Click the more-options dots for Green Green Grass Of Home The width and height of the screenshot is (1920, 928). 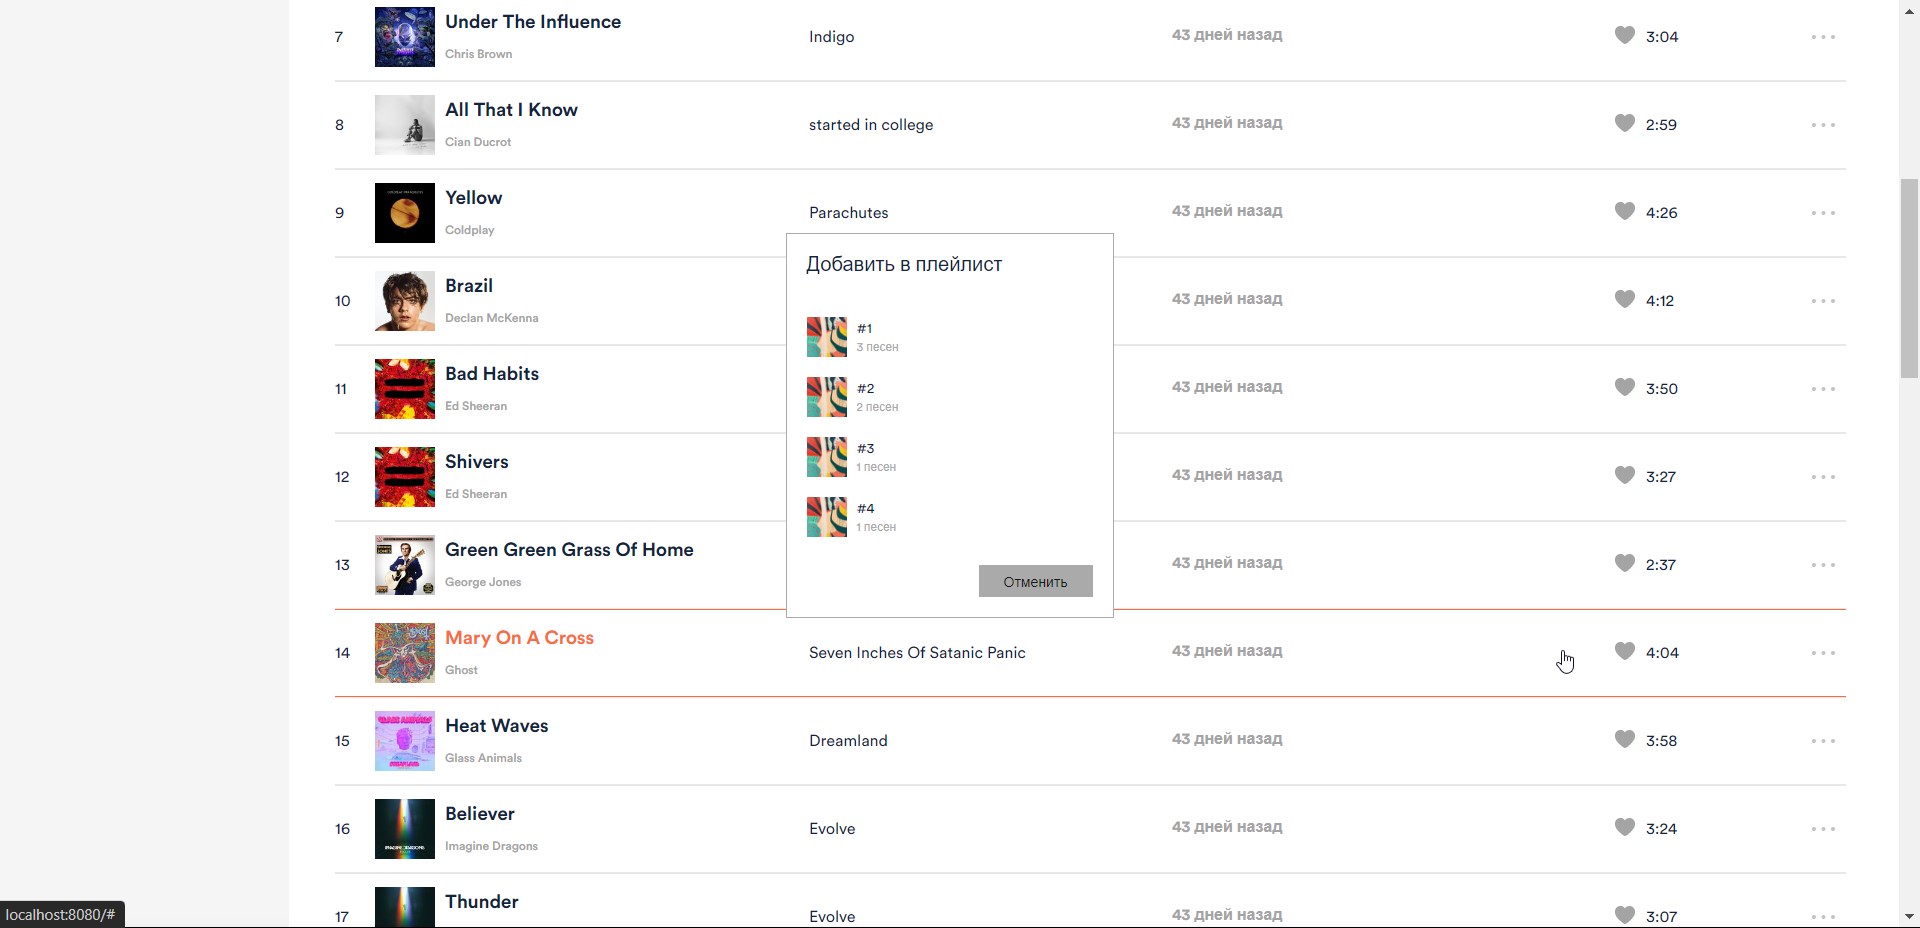click(1822, 565)
